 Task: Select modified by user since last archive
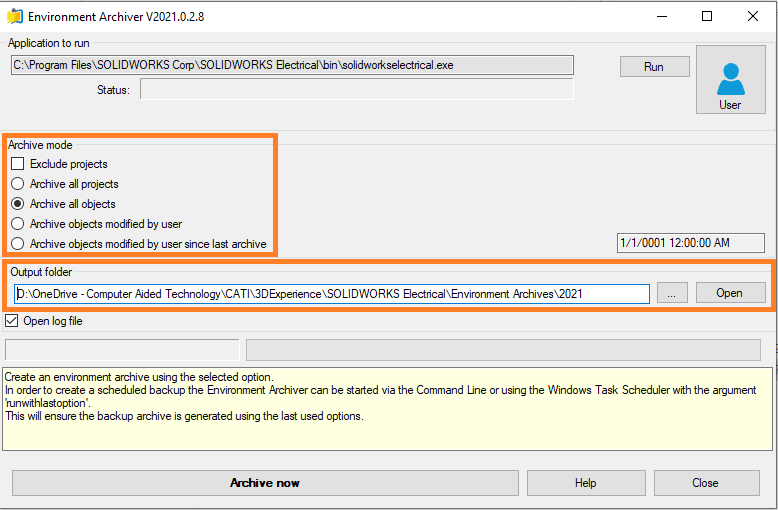coord(18,244)
